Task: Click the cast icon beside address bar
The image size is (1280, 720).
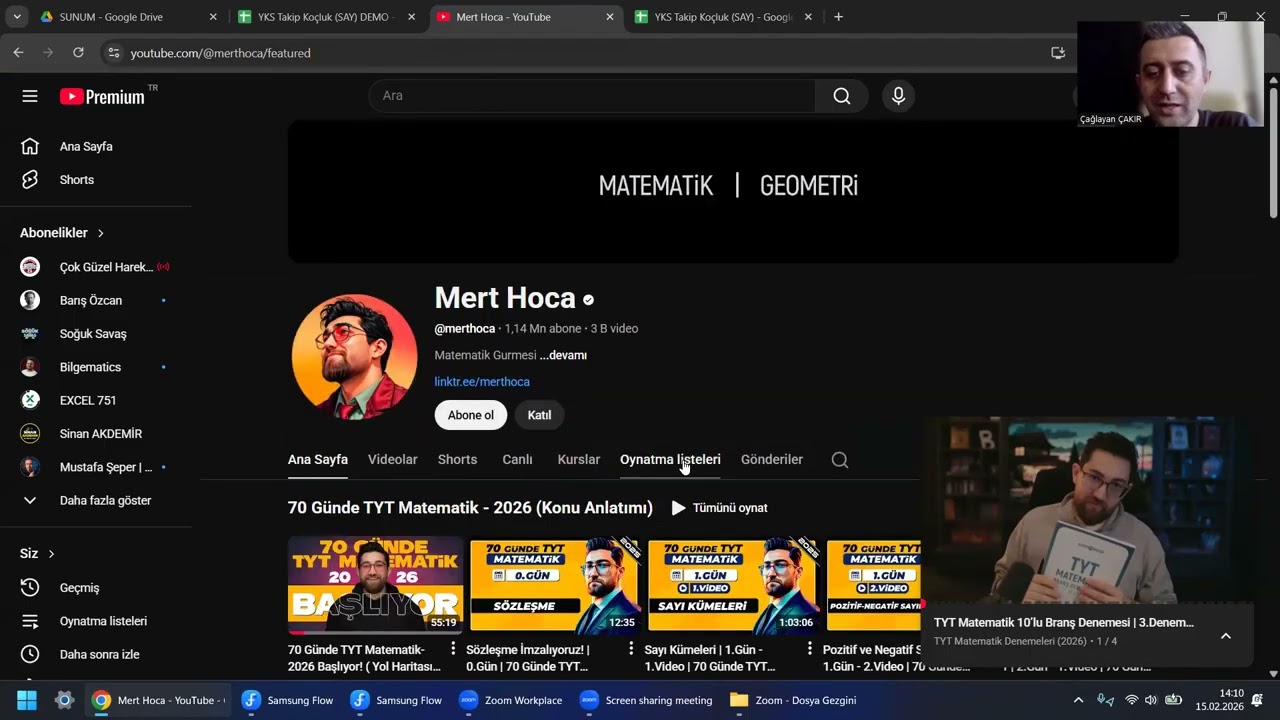Action: (1058, 53)
